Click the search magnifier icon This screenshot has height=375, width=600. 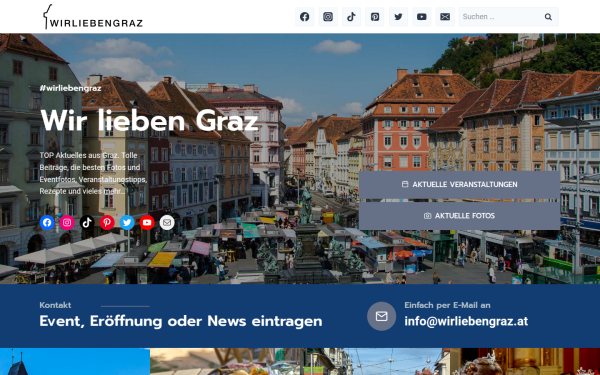point(548,17)
